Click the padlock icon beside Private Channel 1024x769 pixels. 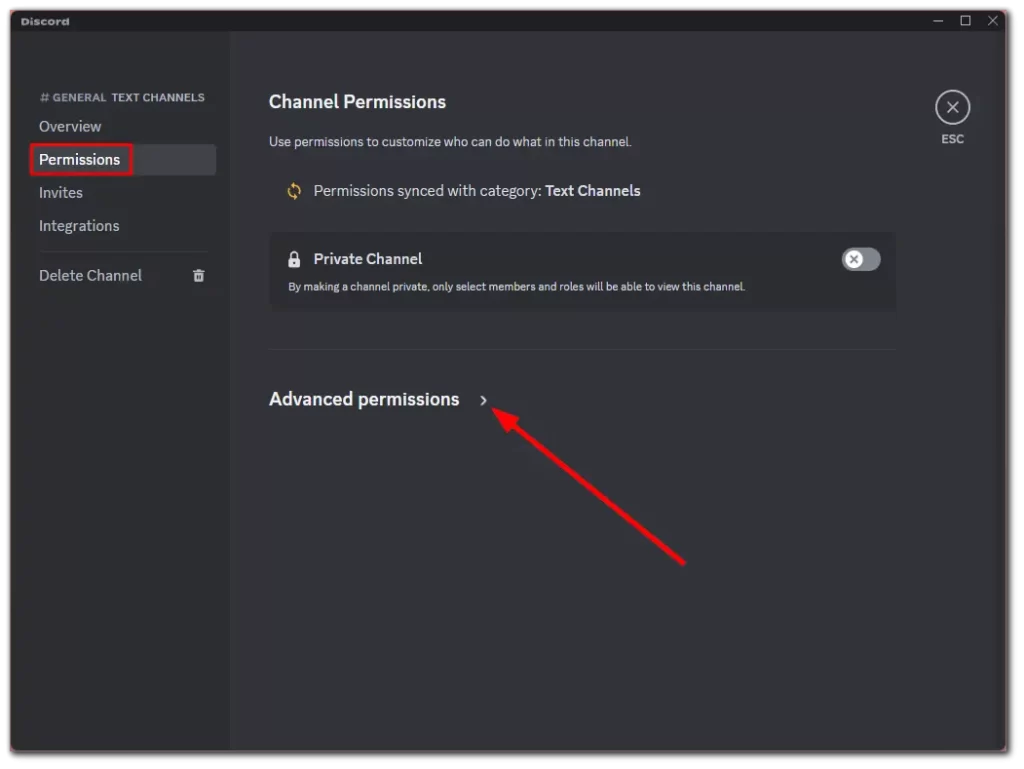click(x=295, y=259)
